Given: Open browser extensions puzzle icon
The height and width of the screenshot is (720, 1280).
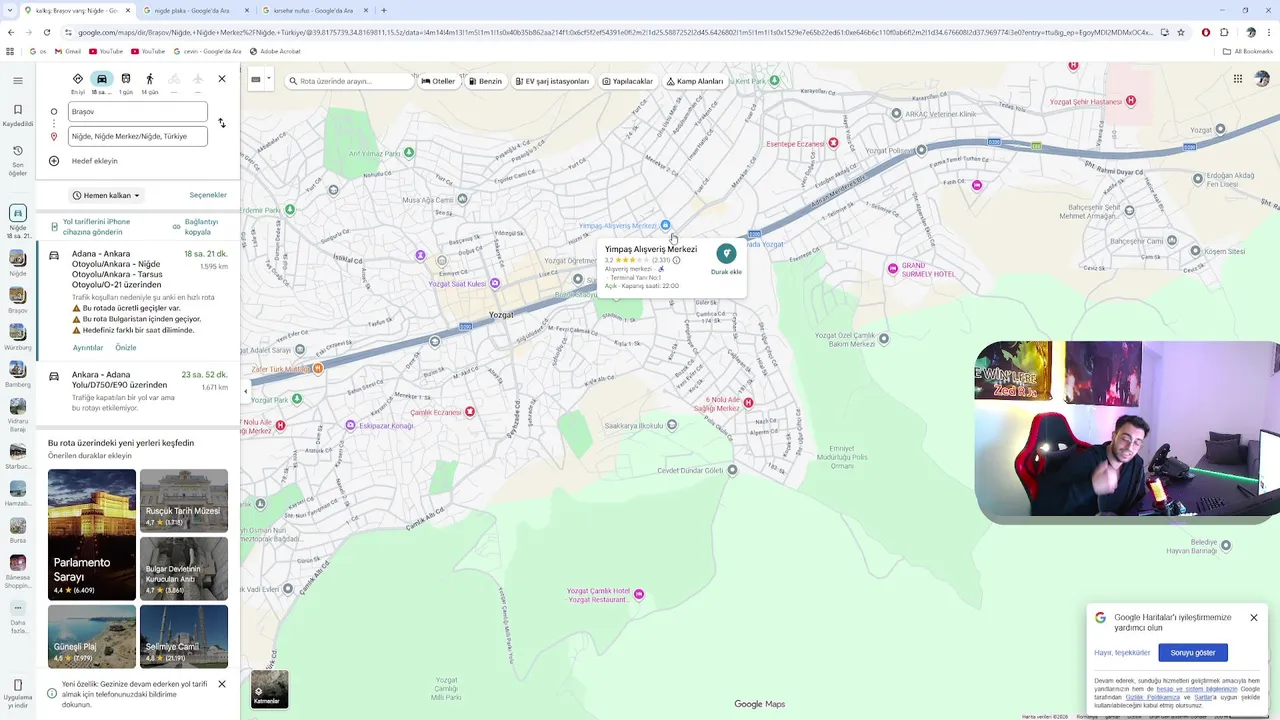Looking at the screenshot, I should pos(1224,32).
